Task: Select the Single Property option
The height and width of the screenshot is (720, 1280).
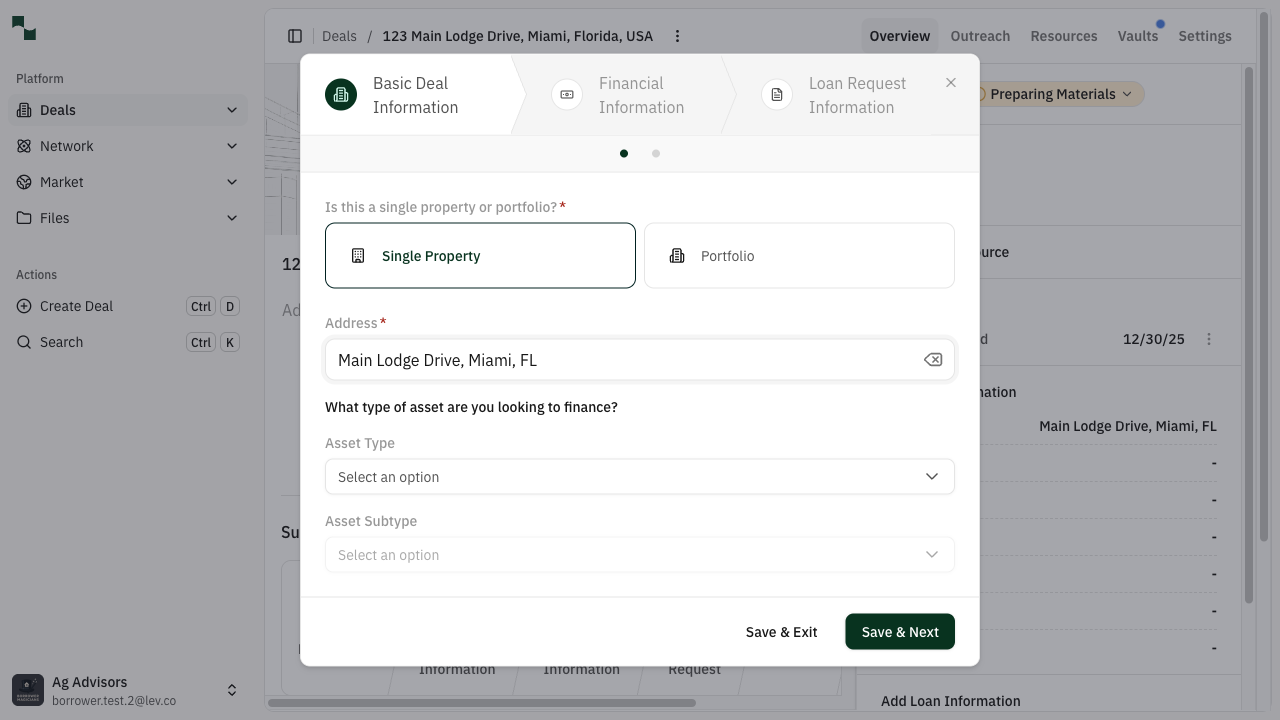Action: coord(480,255)
